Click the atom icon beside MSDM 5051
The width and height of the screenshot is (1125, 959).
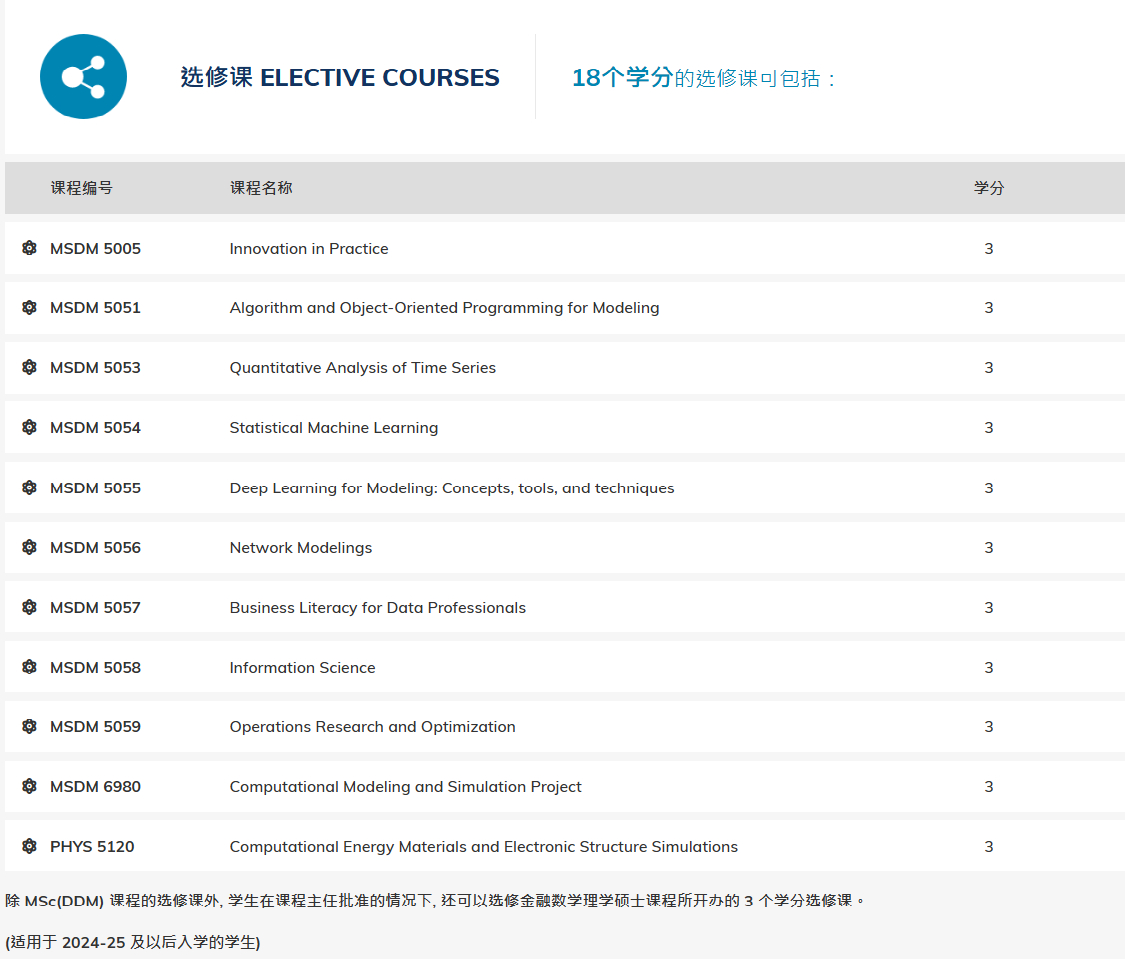click(x=30, y=308)
